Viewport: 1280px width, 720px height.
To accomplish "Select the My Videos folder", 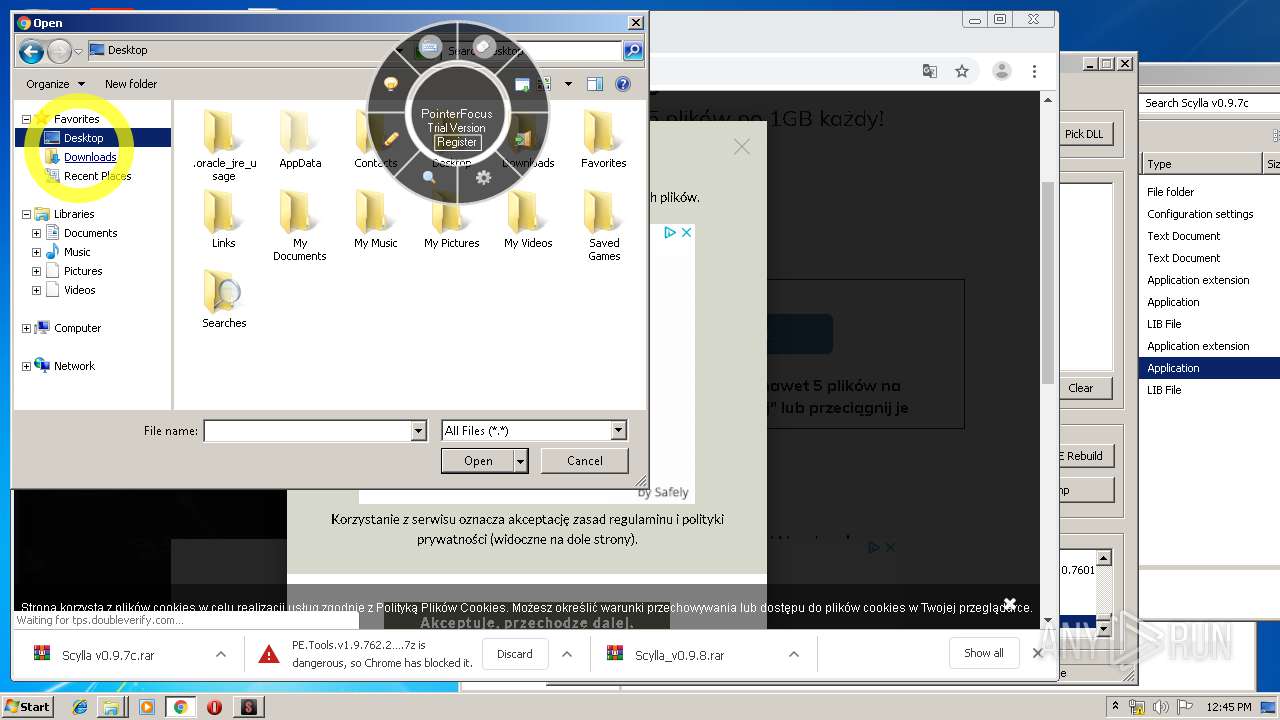I will point(528,219).
